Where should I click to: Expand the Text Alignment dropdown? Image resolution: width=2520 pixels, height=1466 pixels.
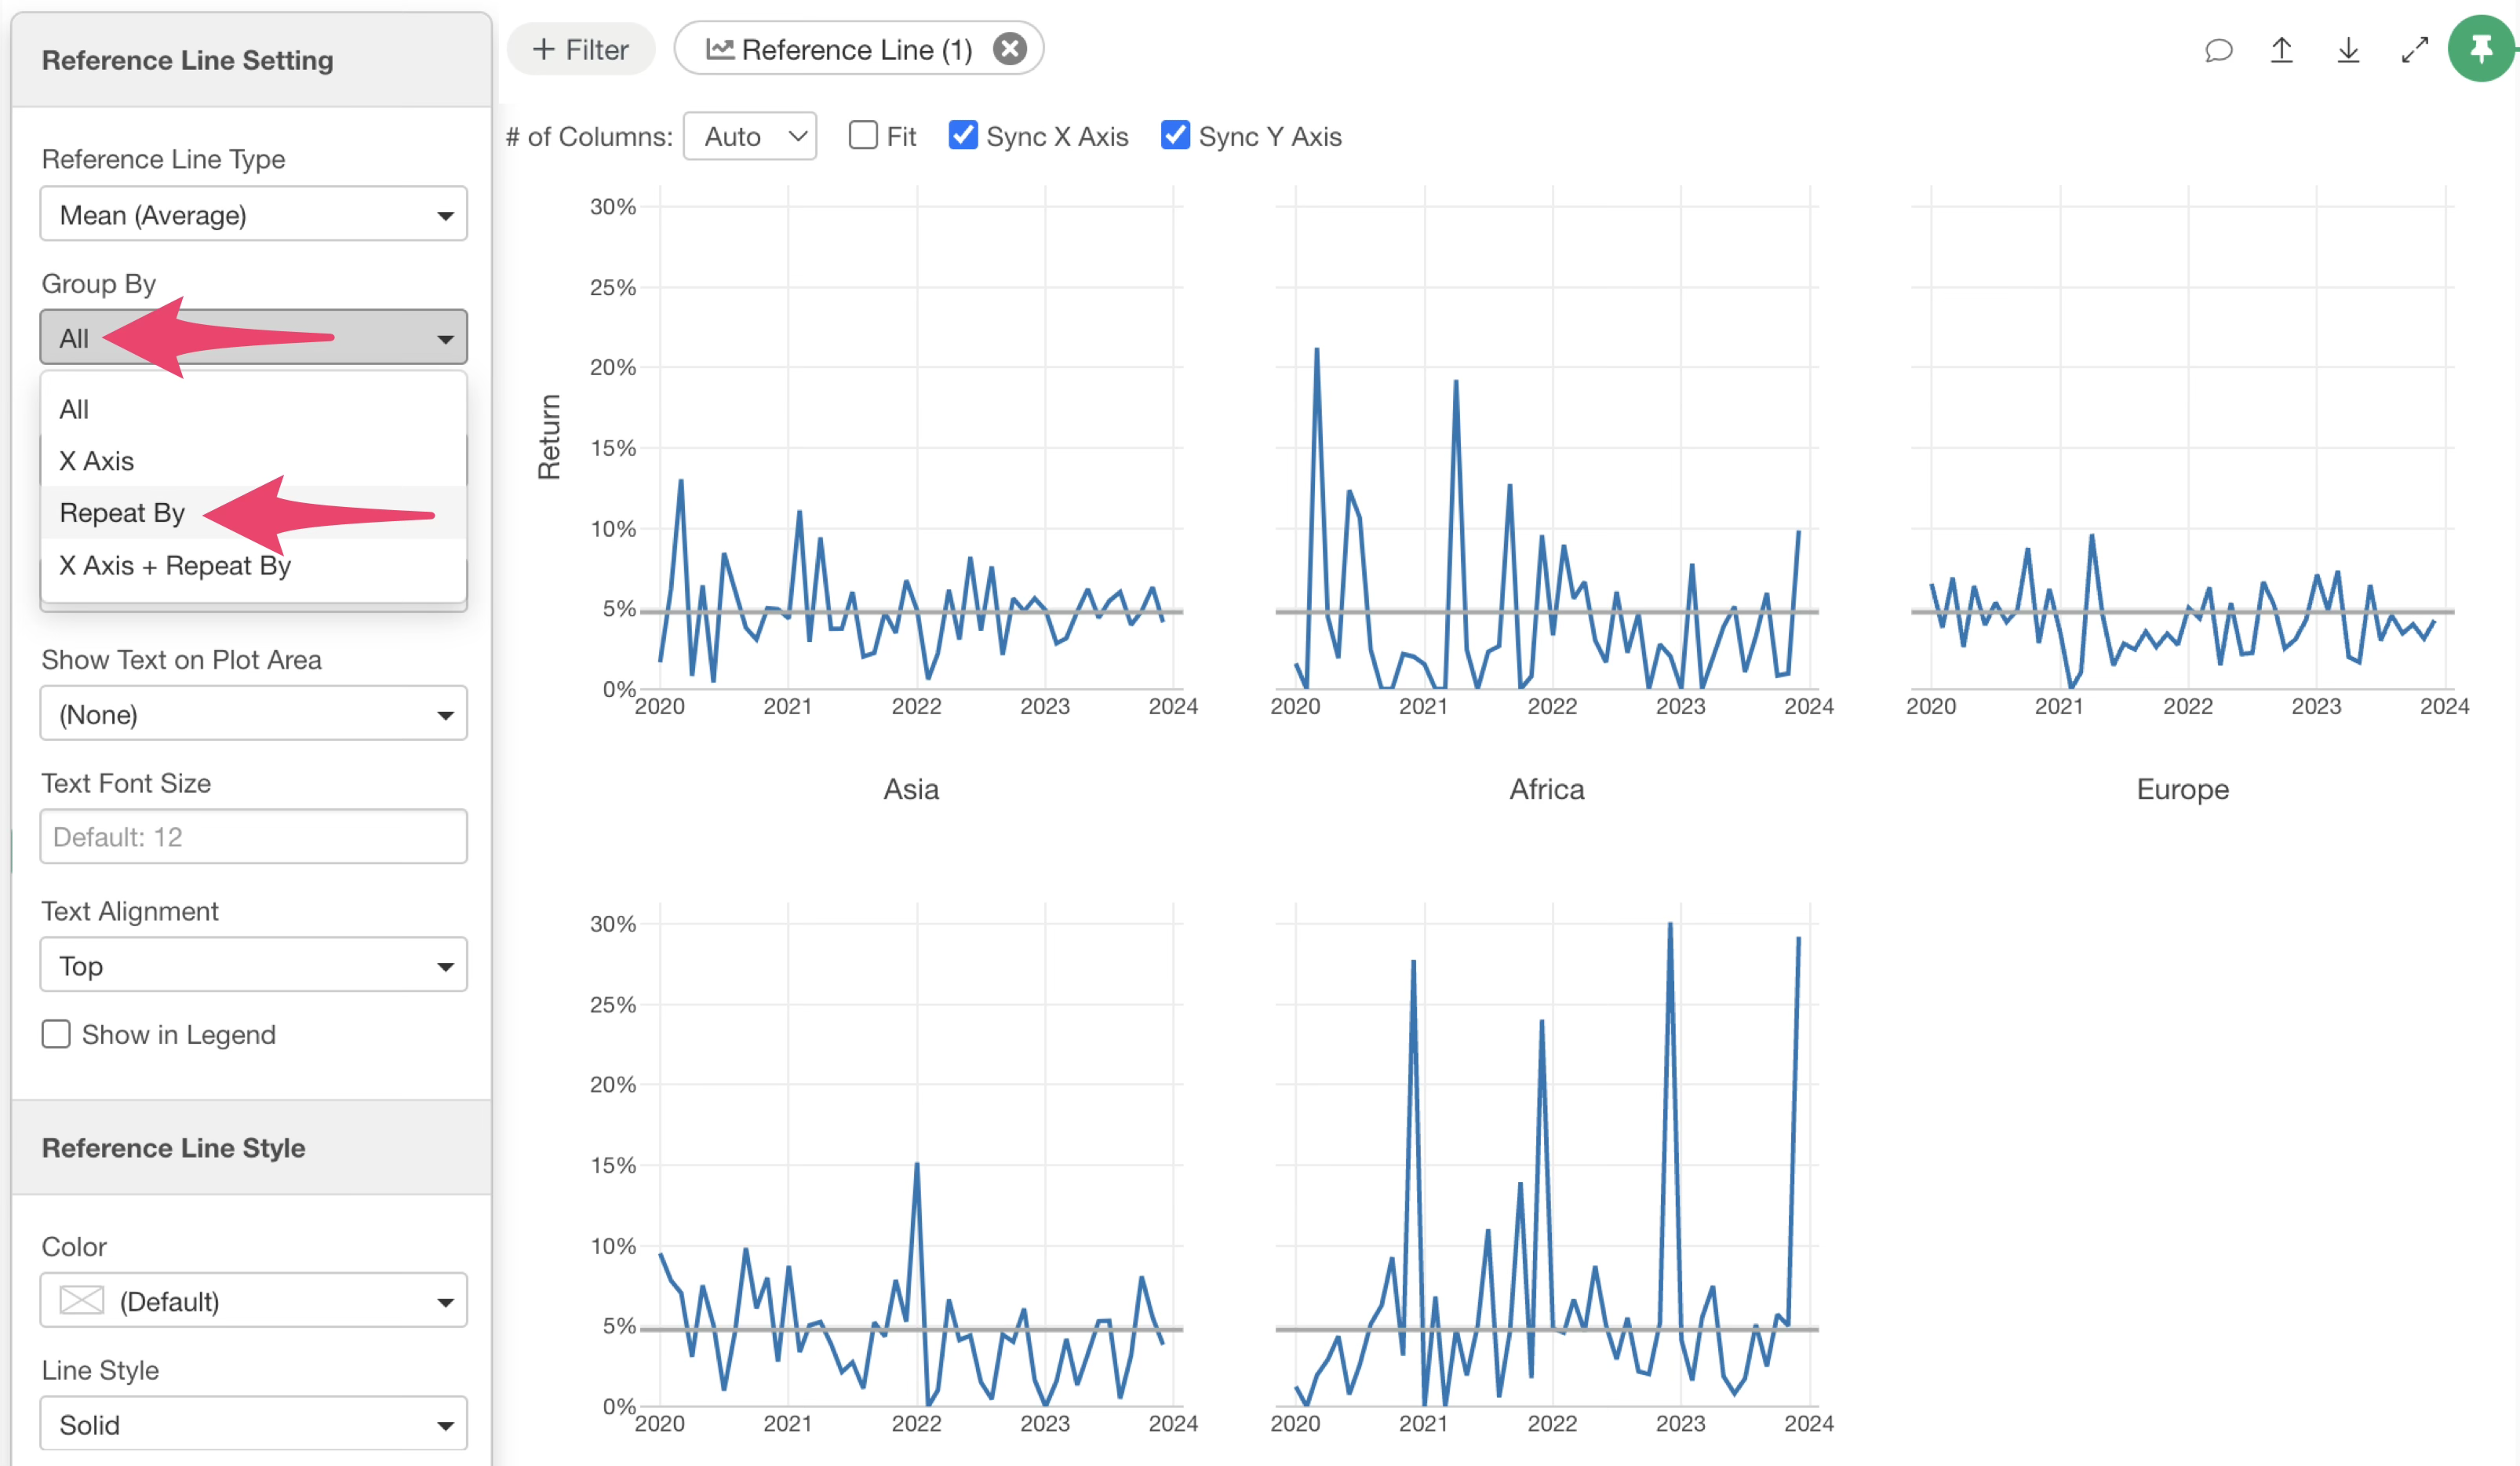[253, 965]
